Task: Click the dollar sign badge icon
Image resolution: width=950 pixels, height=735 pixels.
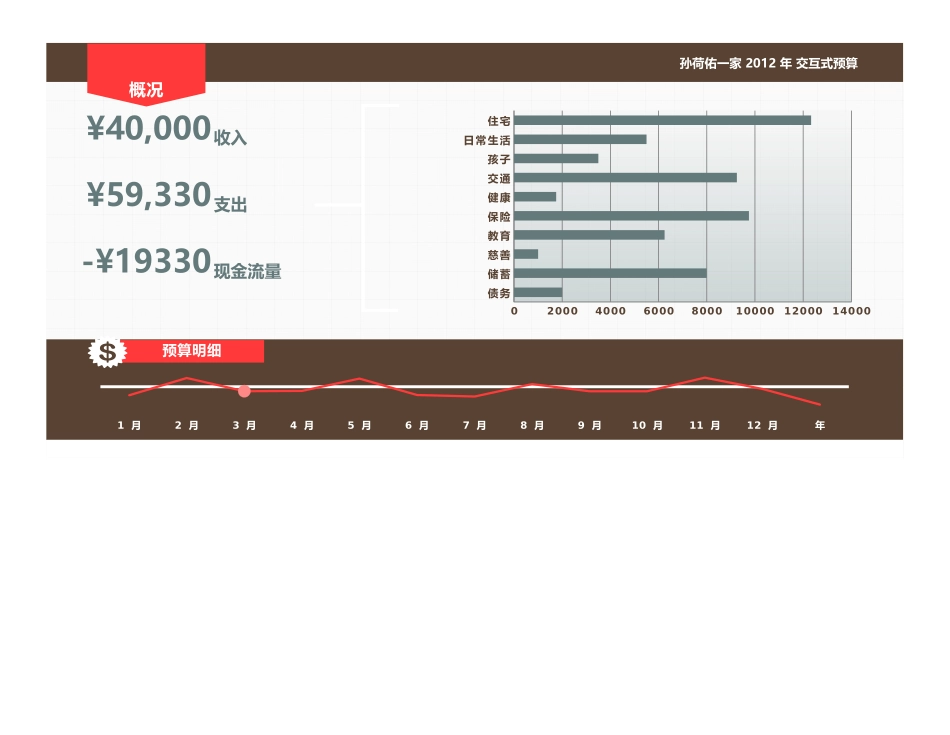Action: 107,351
